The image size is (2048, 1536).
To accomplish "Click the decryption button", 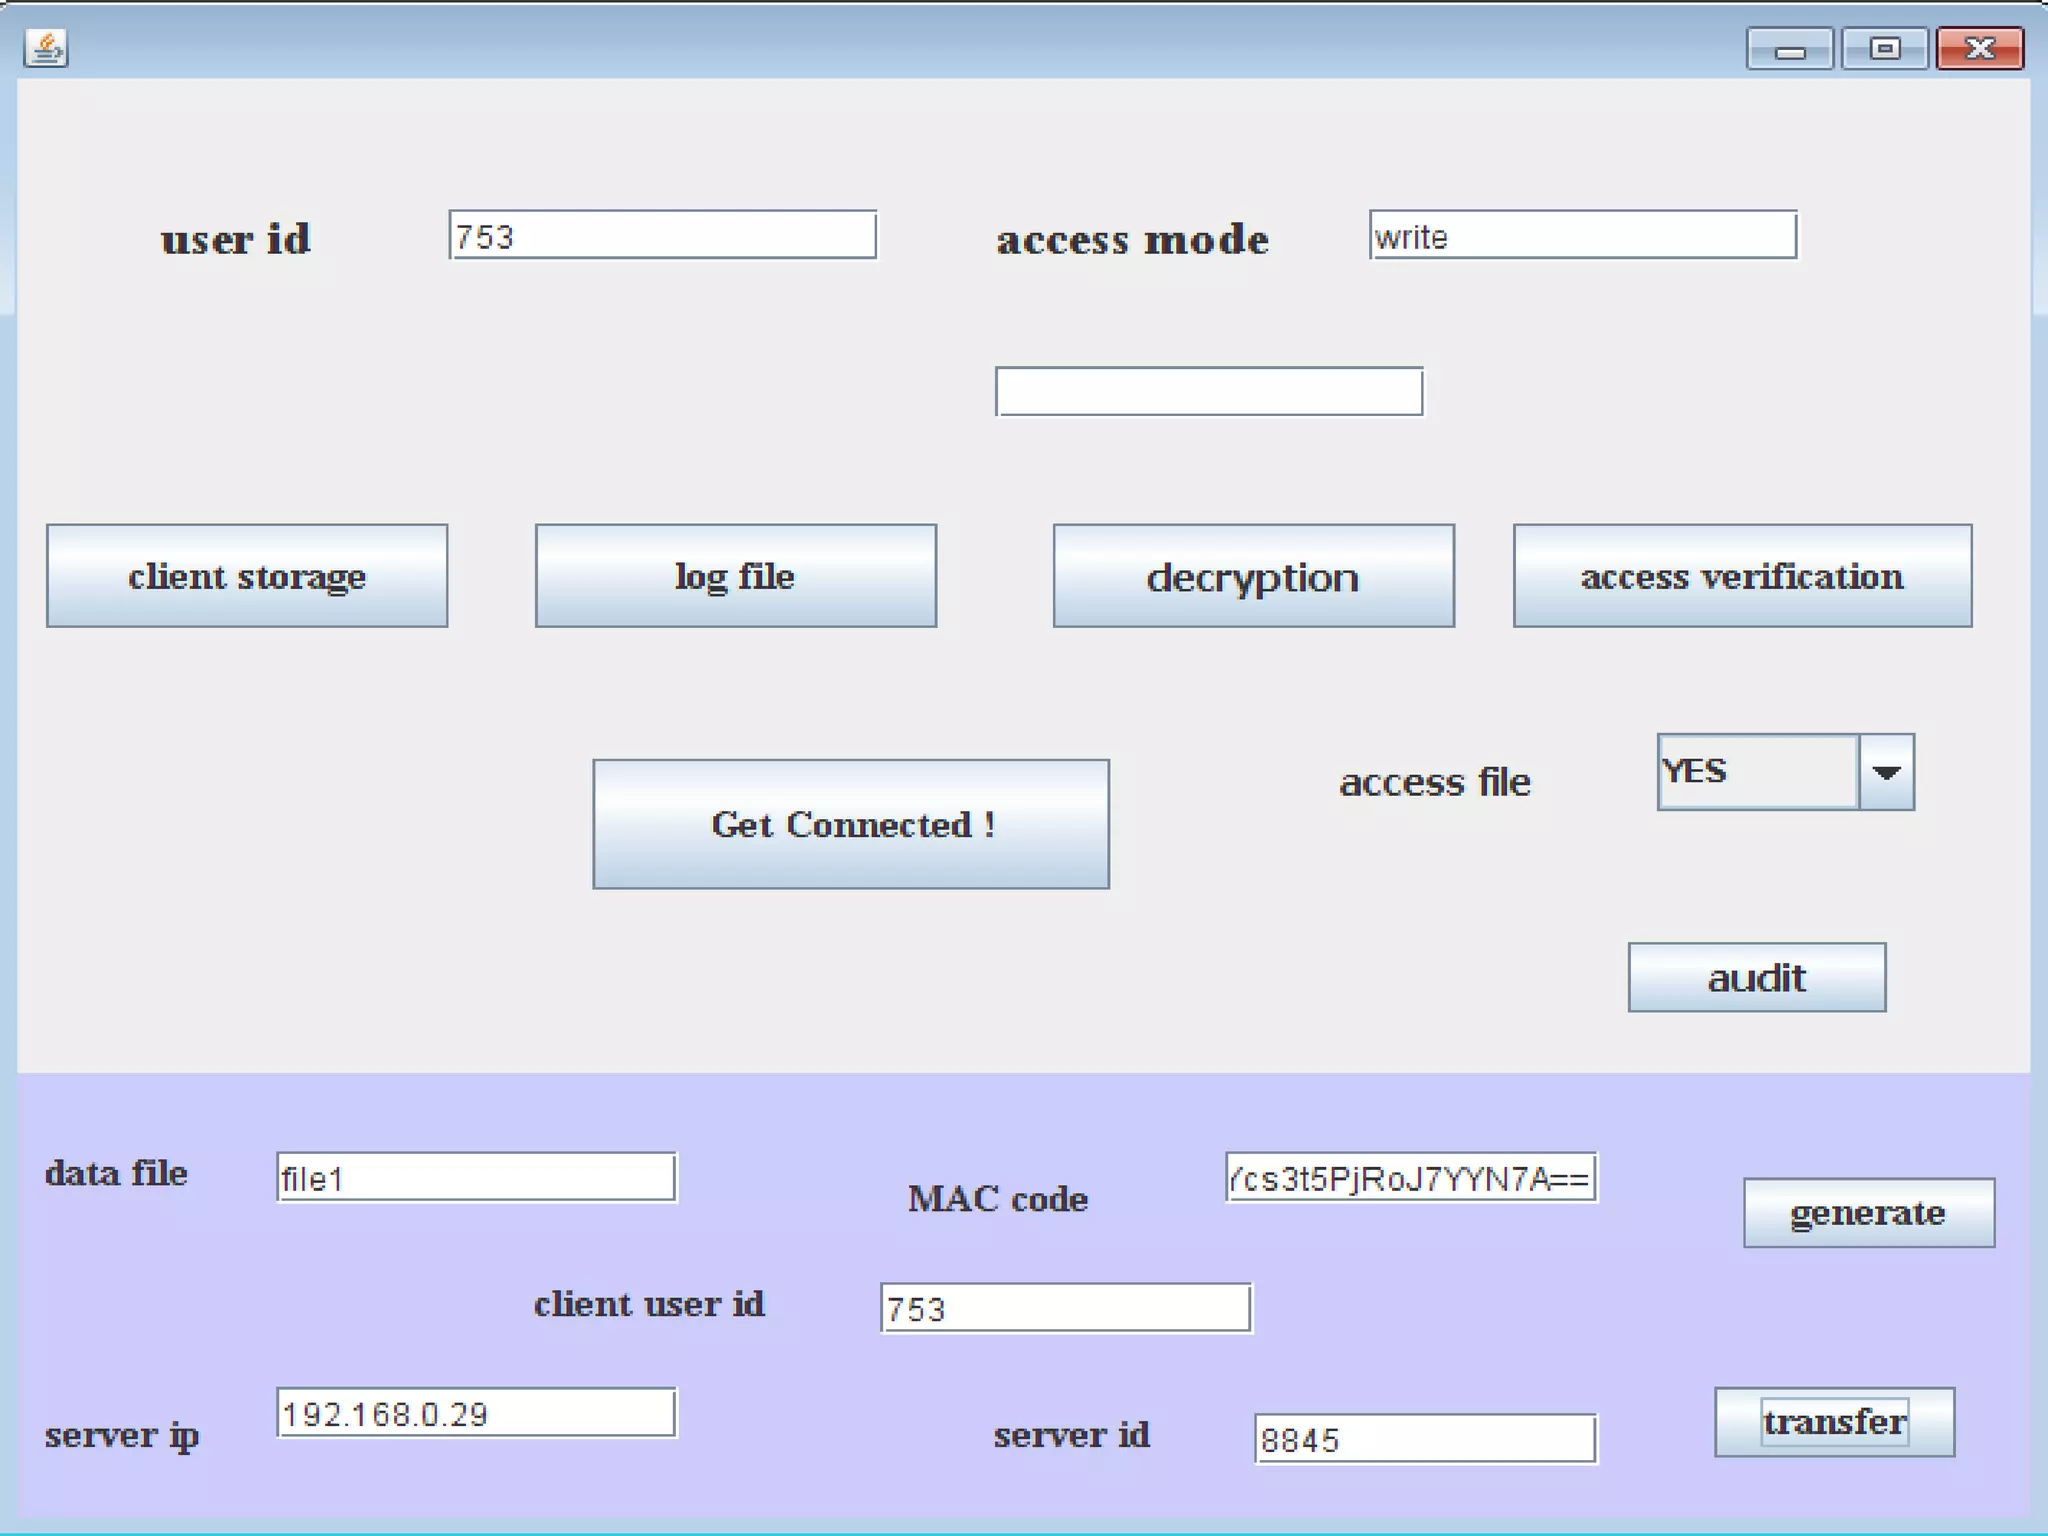I will [x=1253, y=576].
